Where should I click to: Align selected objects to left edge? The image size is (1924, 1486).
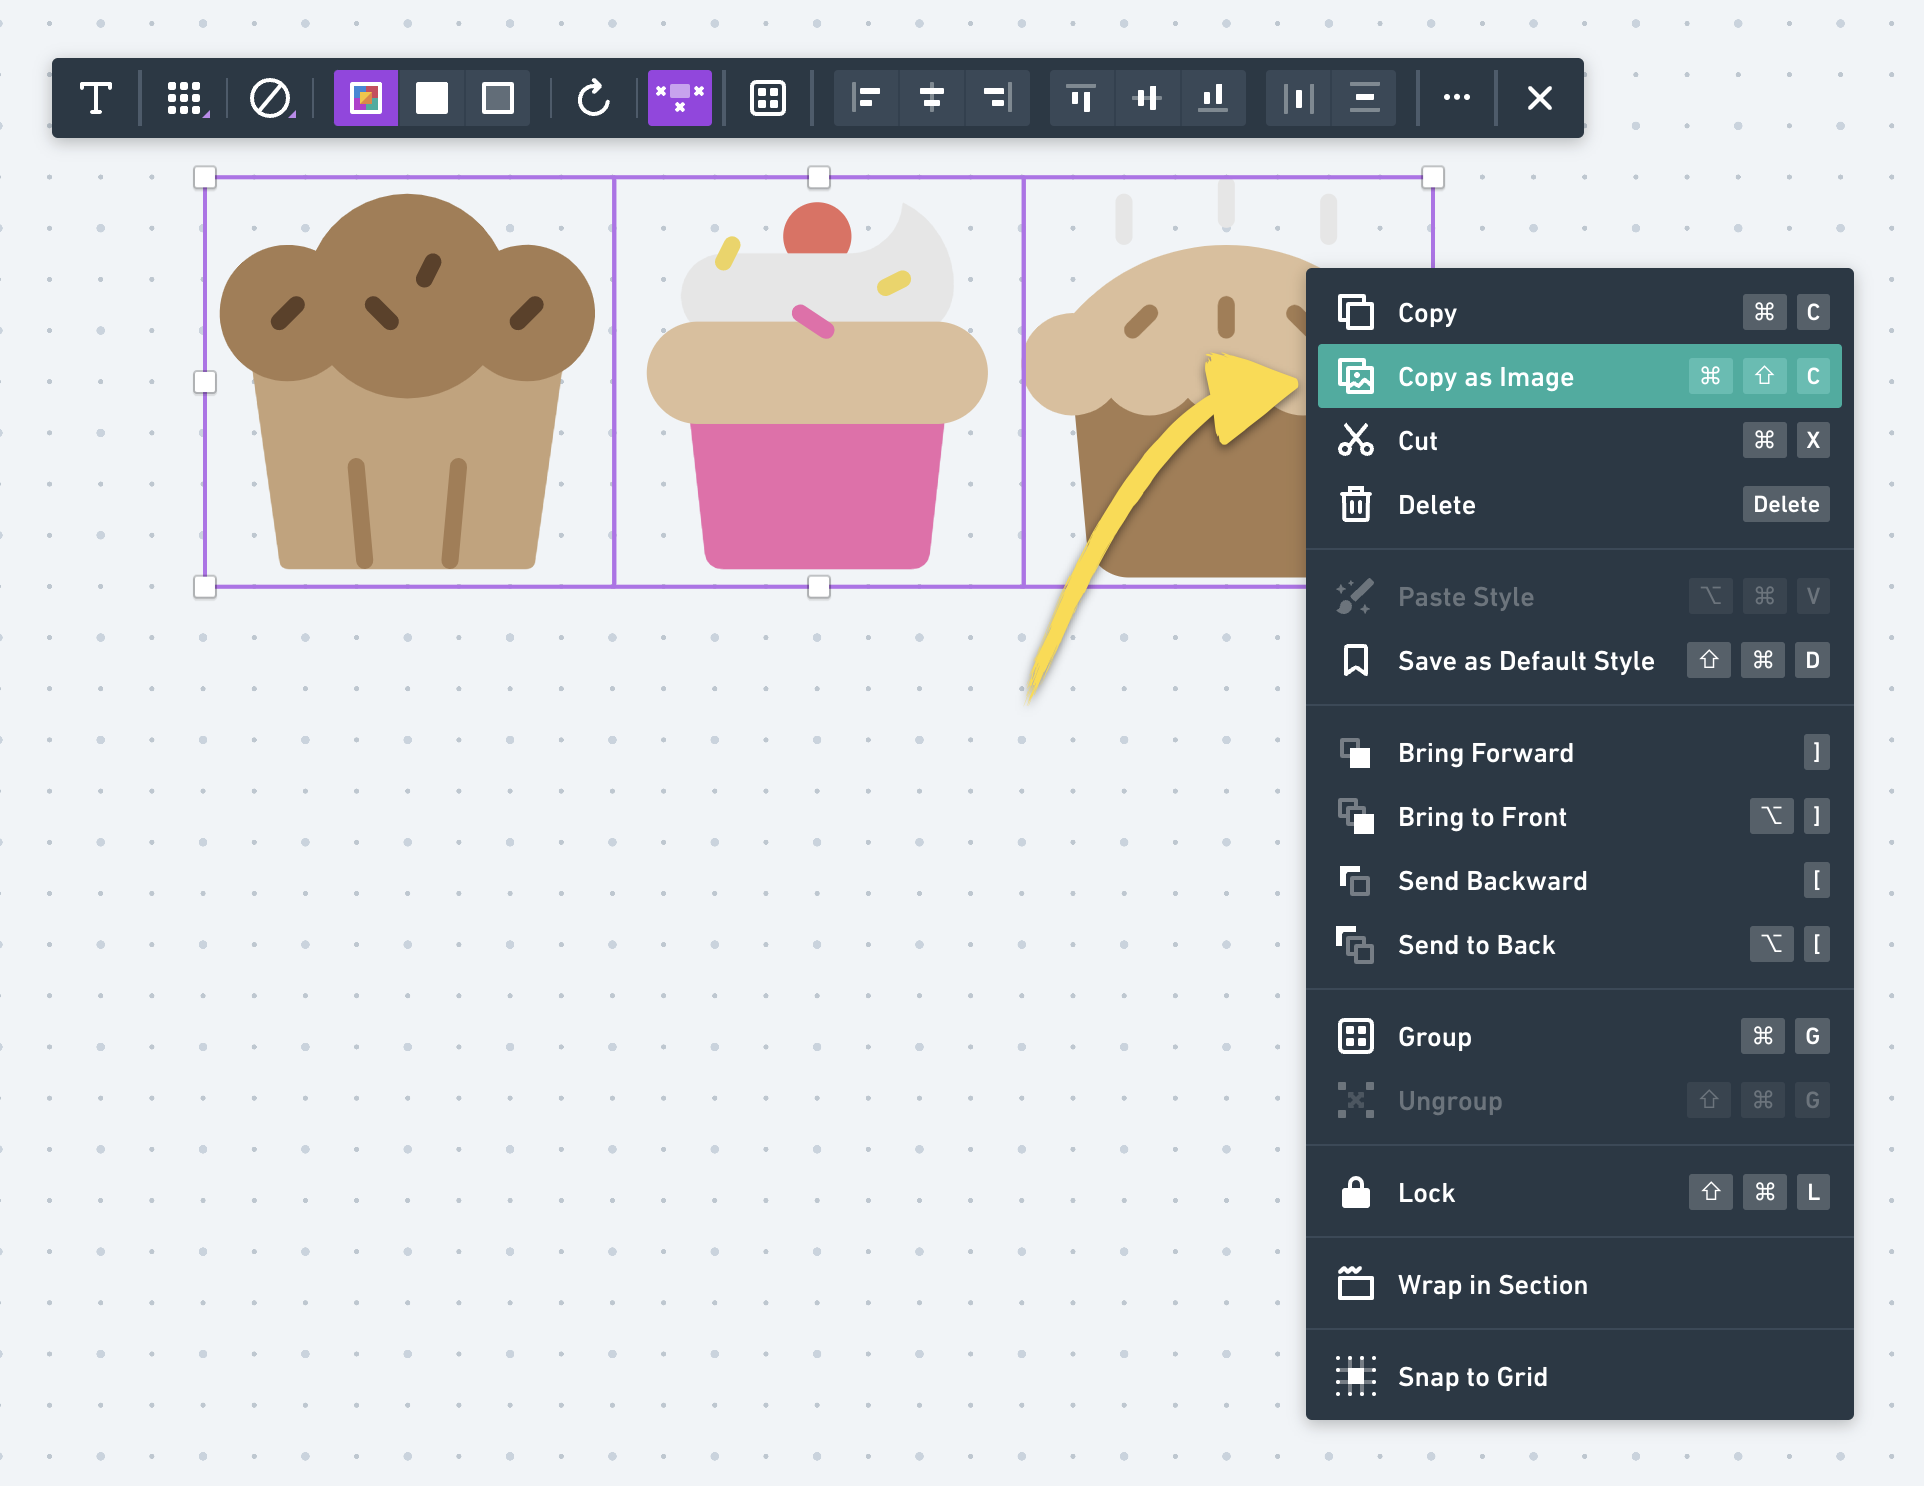[x=866, y=98]
